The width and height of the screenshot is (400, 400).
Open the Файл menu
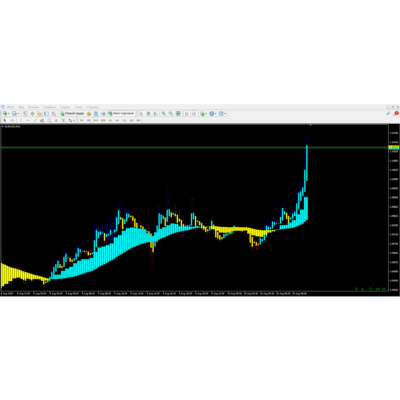10,107
